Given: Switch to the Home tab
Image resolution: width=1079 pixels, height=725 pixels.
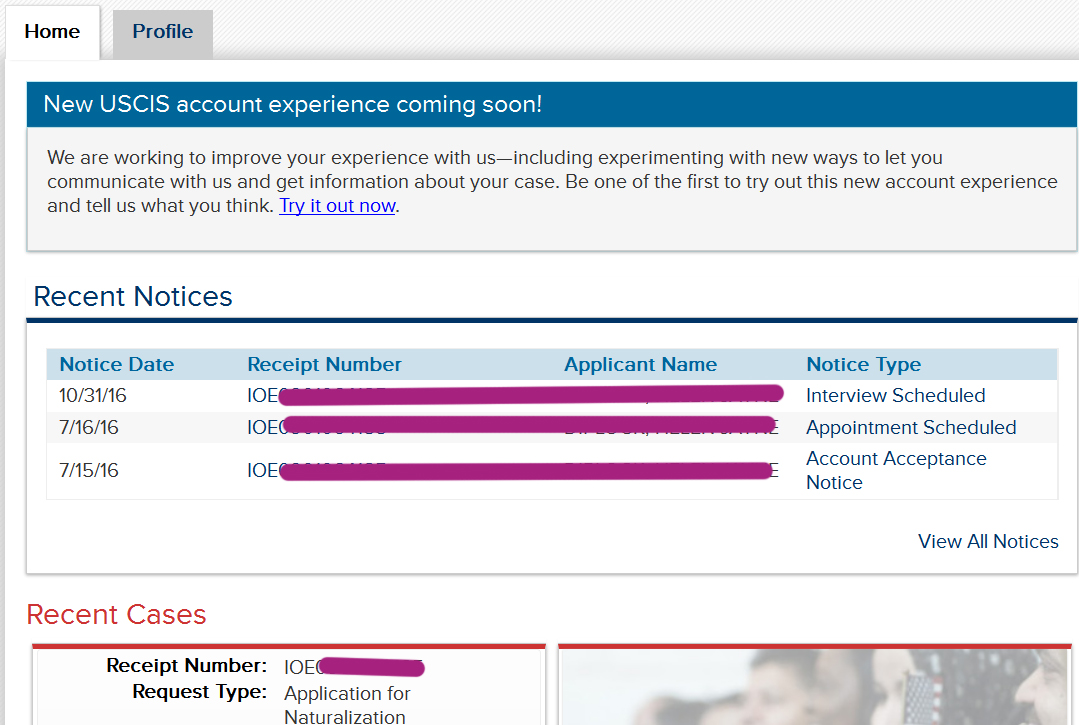Looking at the screenshot, I should (x=52, y=32).
